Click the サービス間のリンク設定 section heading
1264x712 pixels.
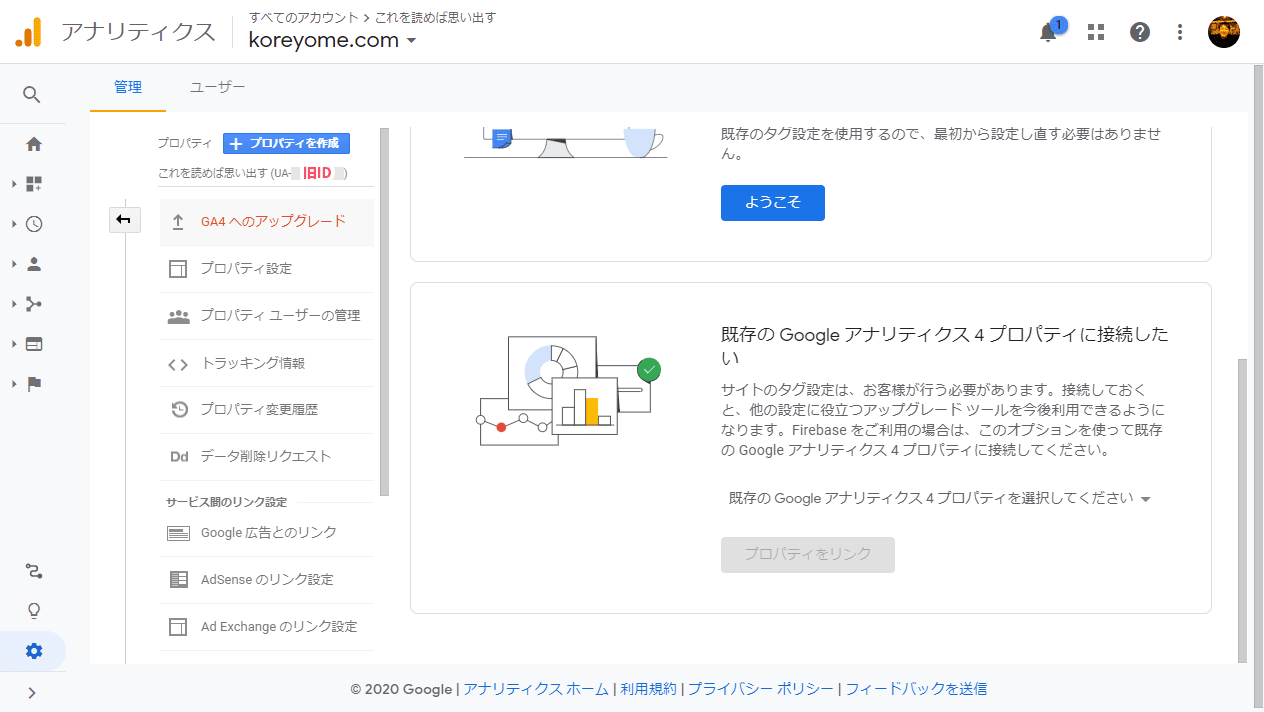(226, 502)
